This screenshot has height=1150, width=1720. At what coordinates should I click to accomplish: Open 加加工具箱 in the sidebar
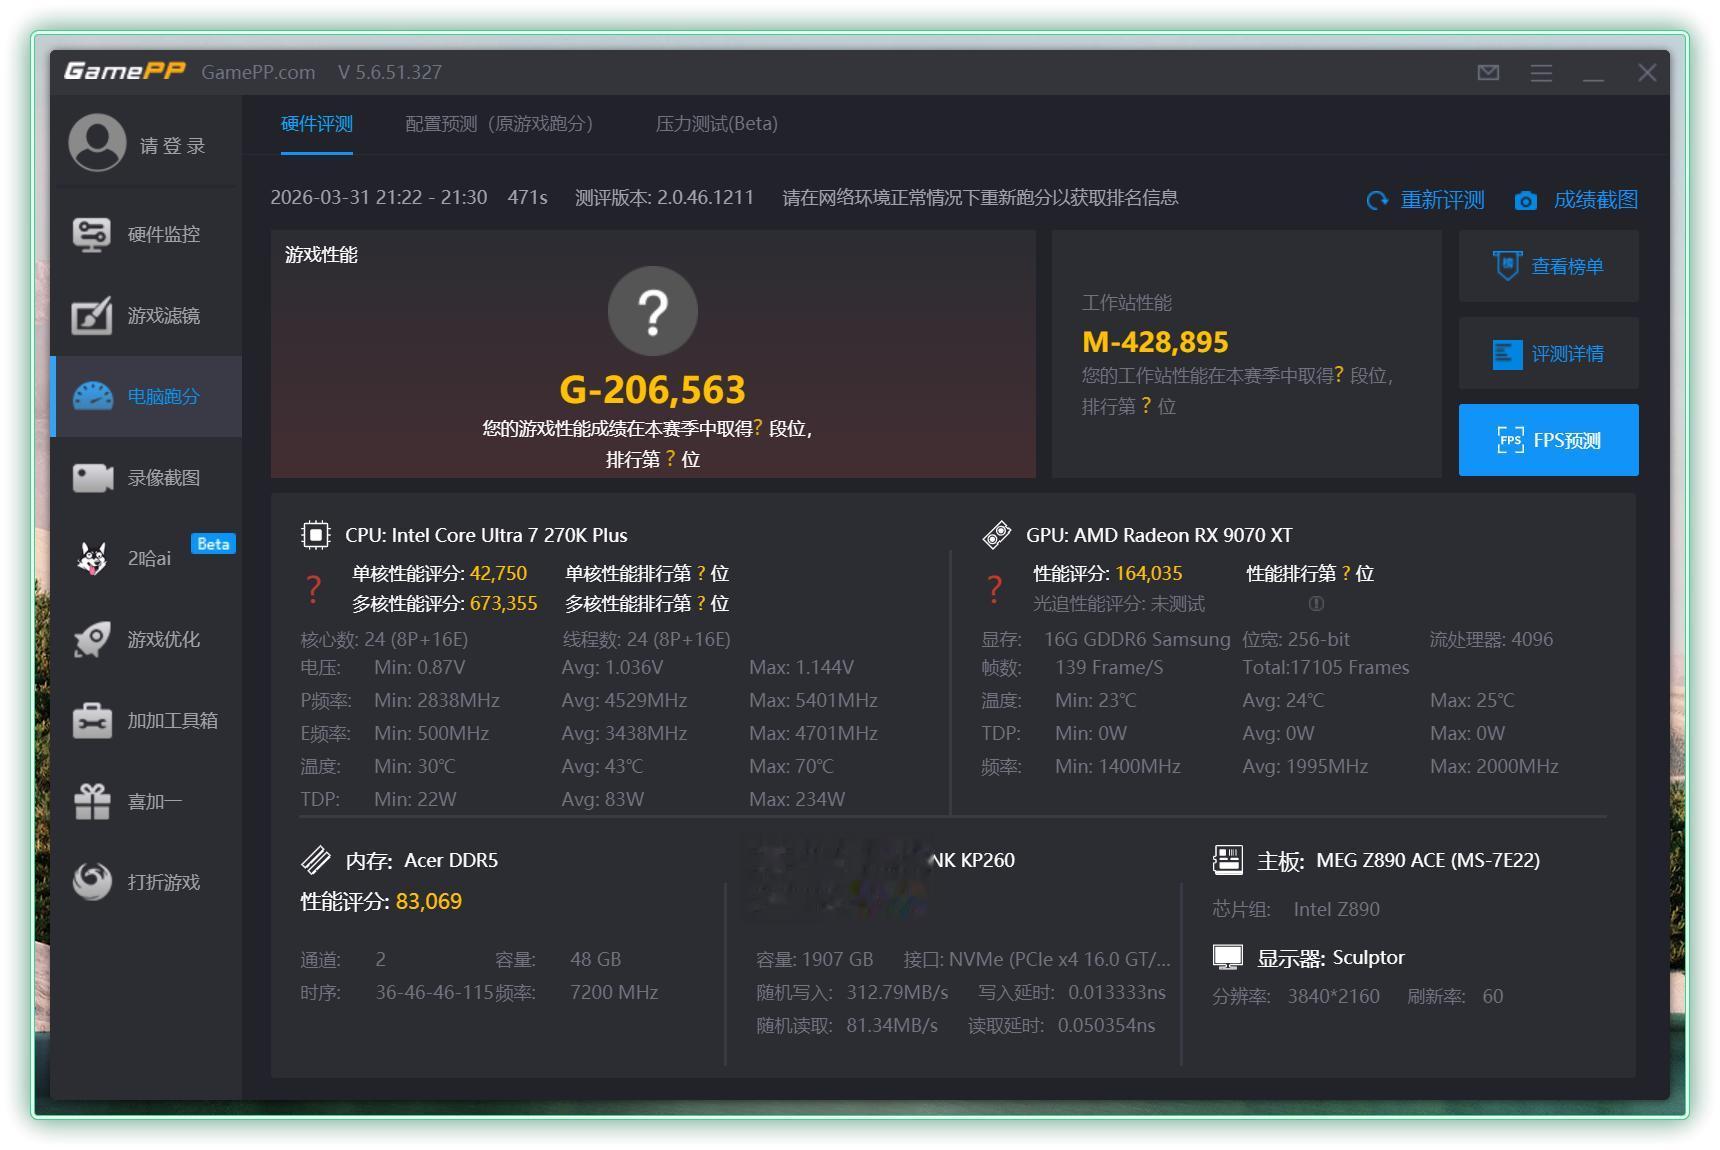tap(146, 721)
